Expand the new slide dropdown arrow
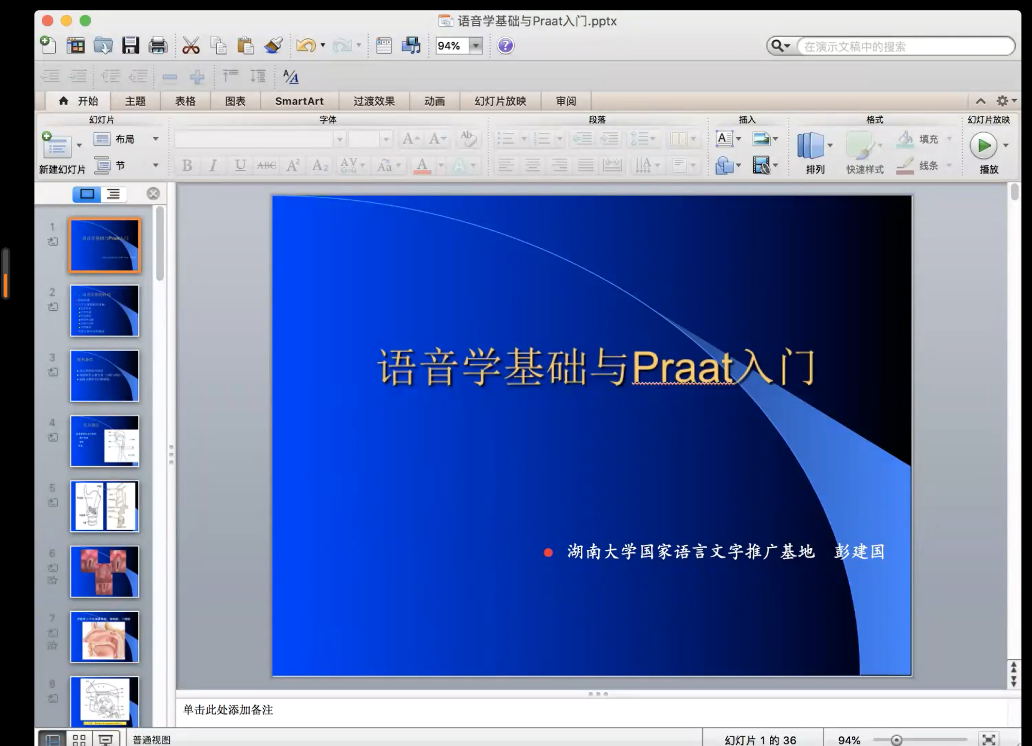1032x746 pixels. 79,145
